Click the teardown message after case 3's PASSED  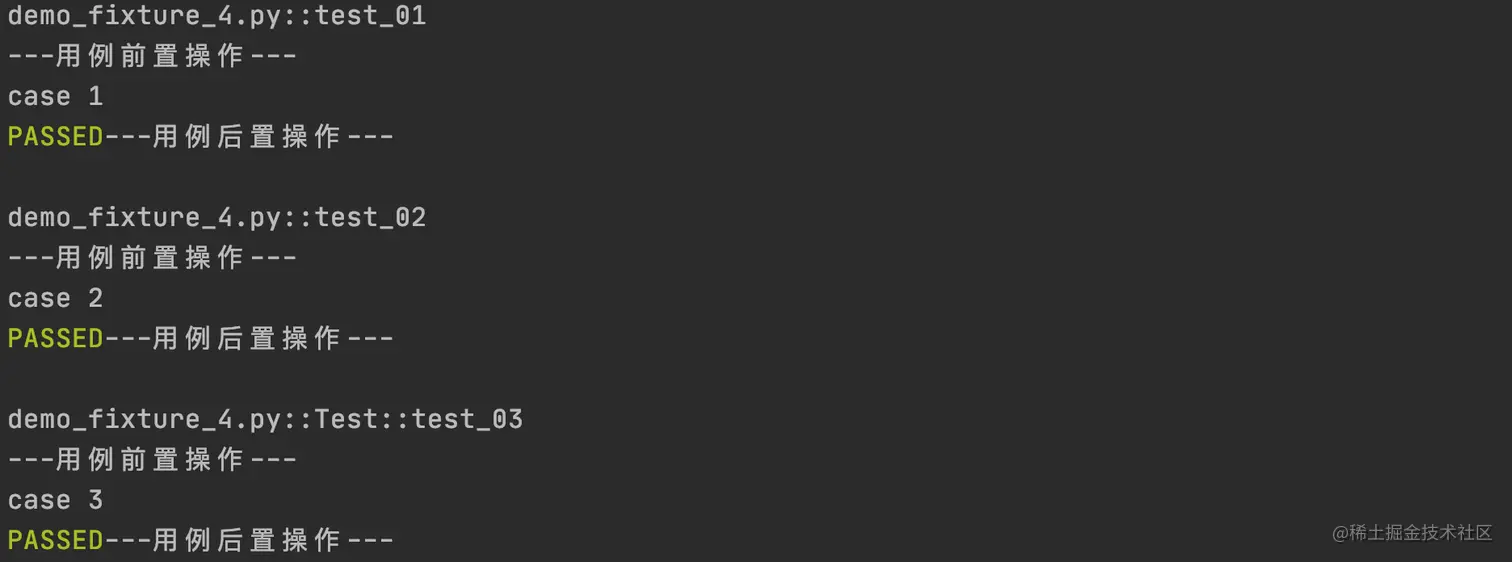(249, 541)
